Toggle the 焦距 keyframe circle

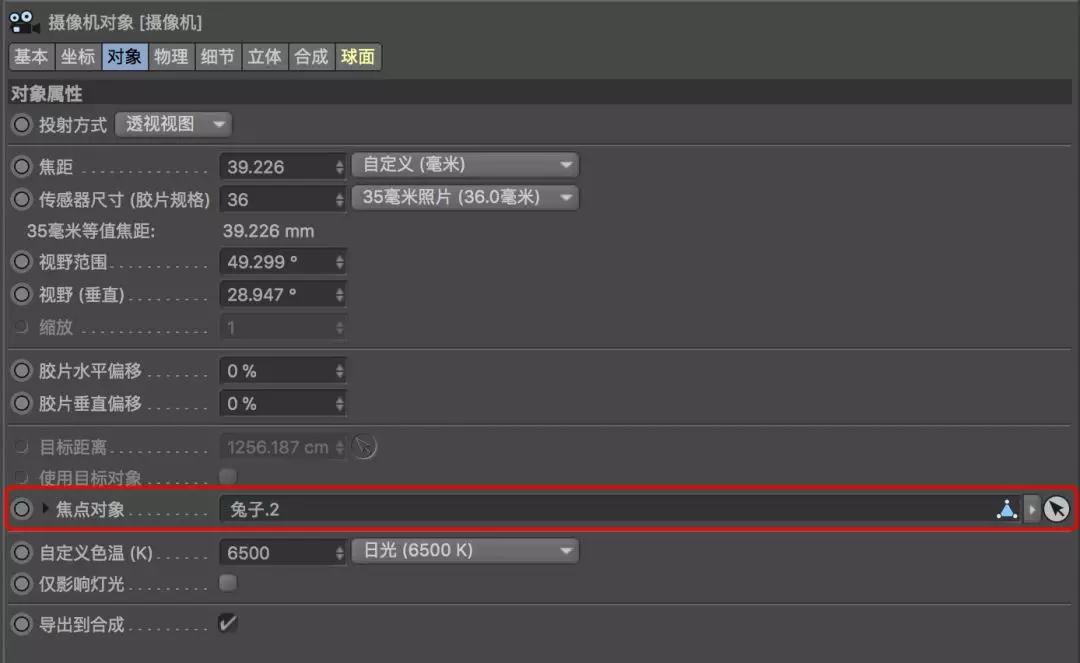point(22,167)
